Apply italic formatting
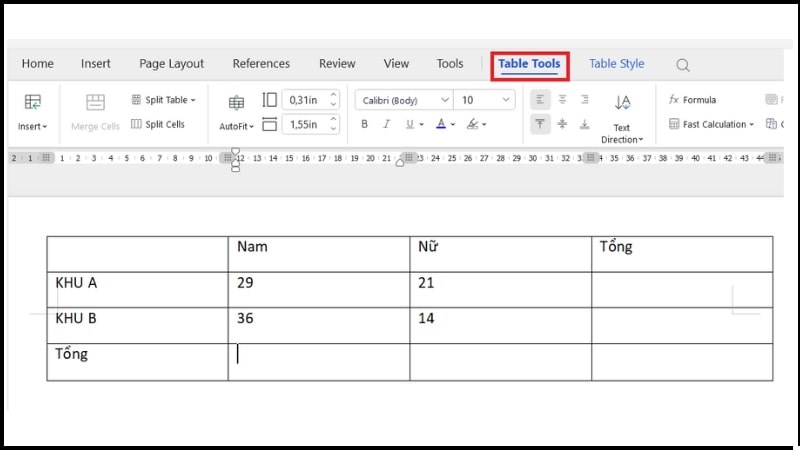This screenshot has height=450, width=800. (386, 125)
